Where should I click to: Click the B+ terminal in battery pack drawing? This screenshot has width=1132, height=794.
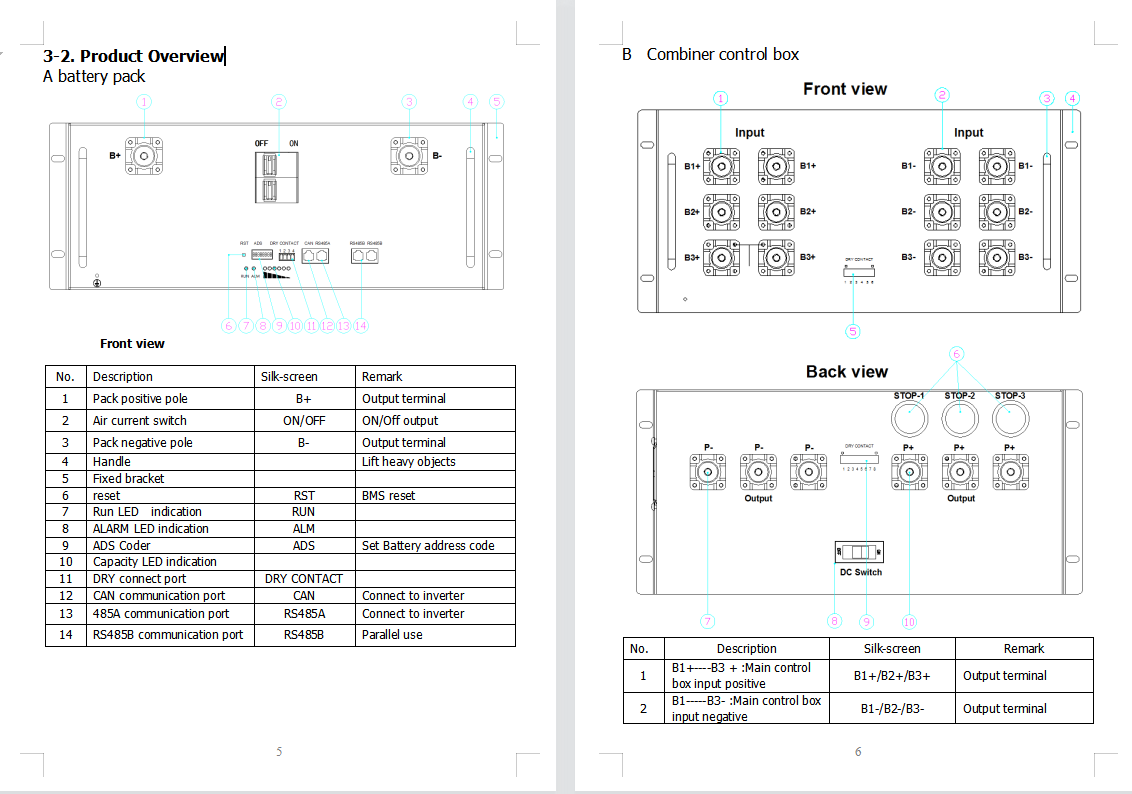[144, 156]
